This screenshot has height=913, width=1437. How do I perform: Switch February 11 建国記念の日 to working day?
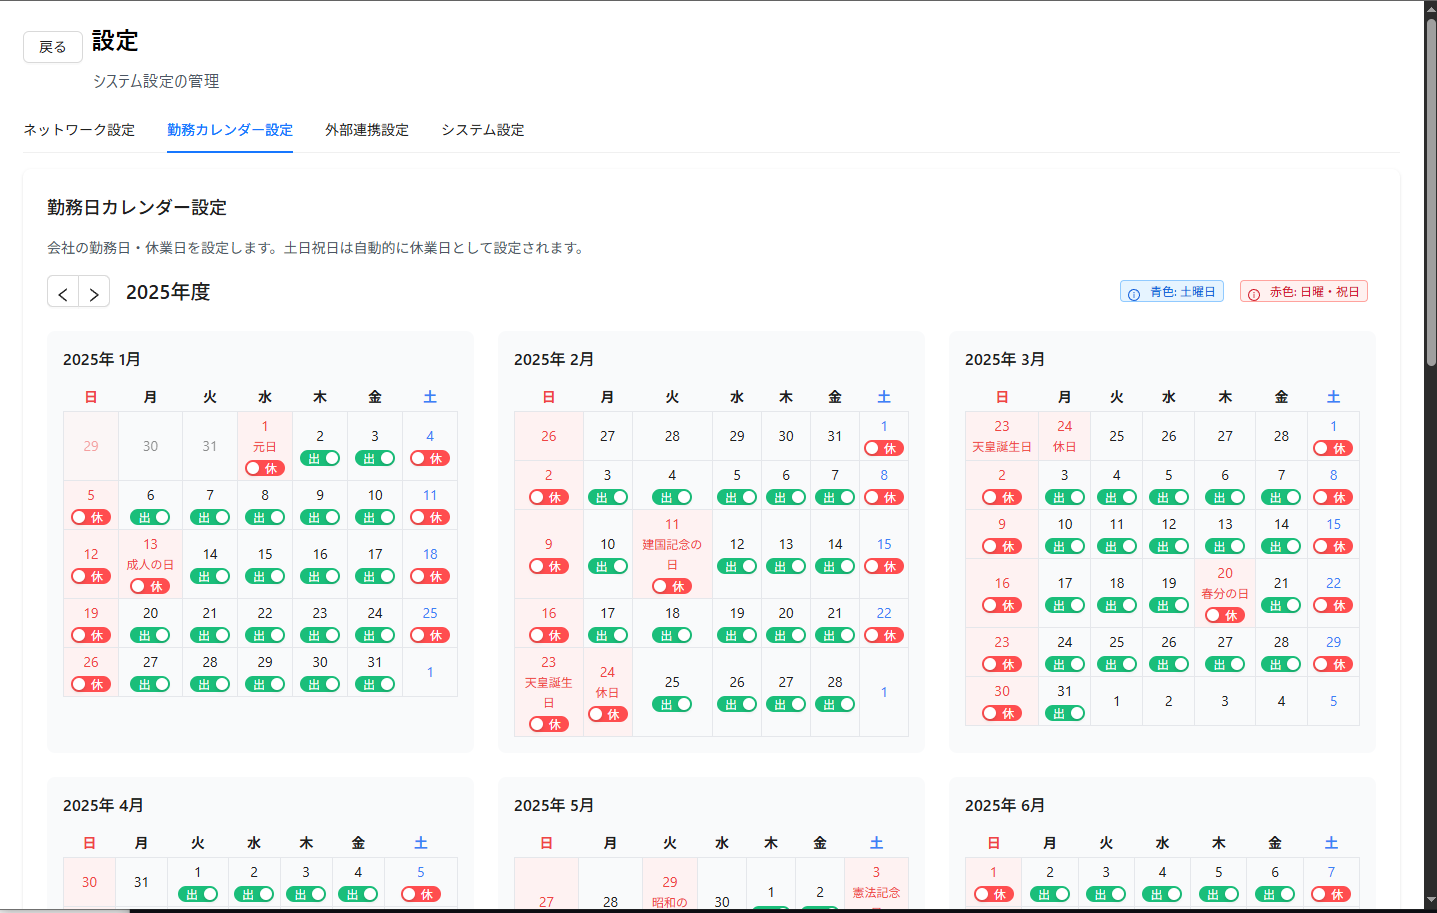[x=671, y=586]
